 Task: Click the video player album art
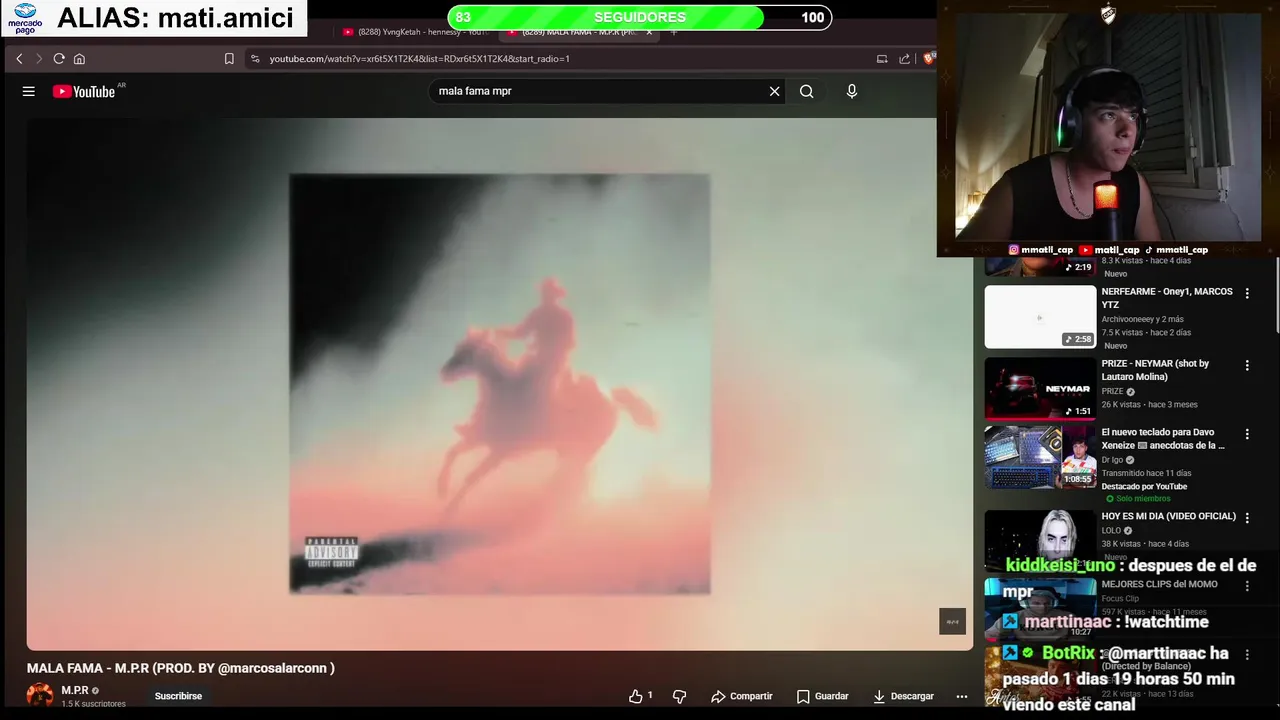(x=500, y=384)
